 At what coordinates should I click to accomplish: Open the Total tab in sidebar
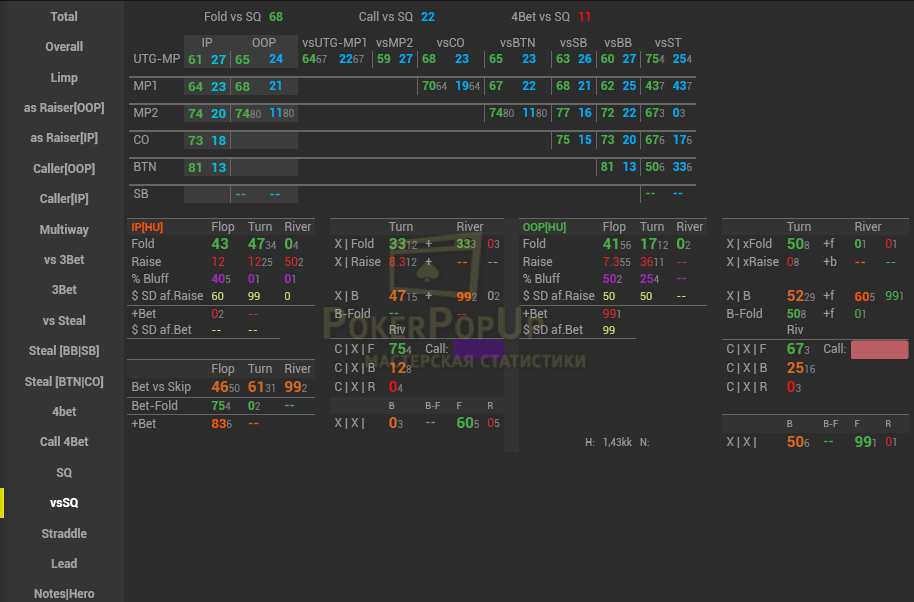point(63,16)
